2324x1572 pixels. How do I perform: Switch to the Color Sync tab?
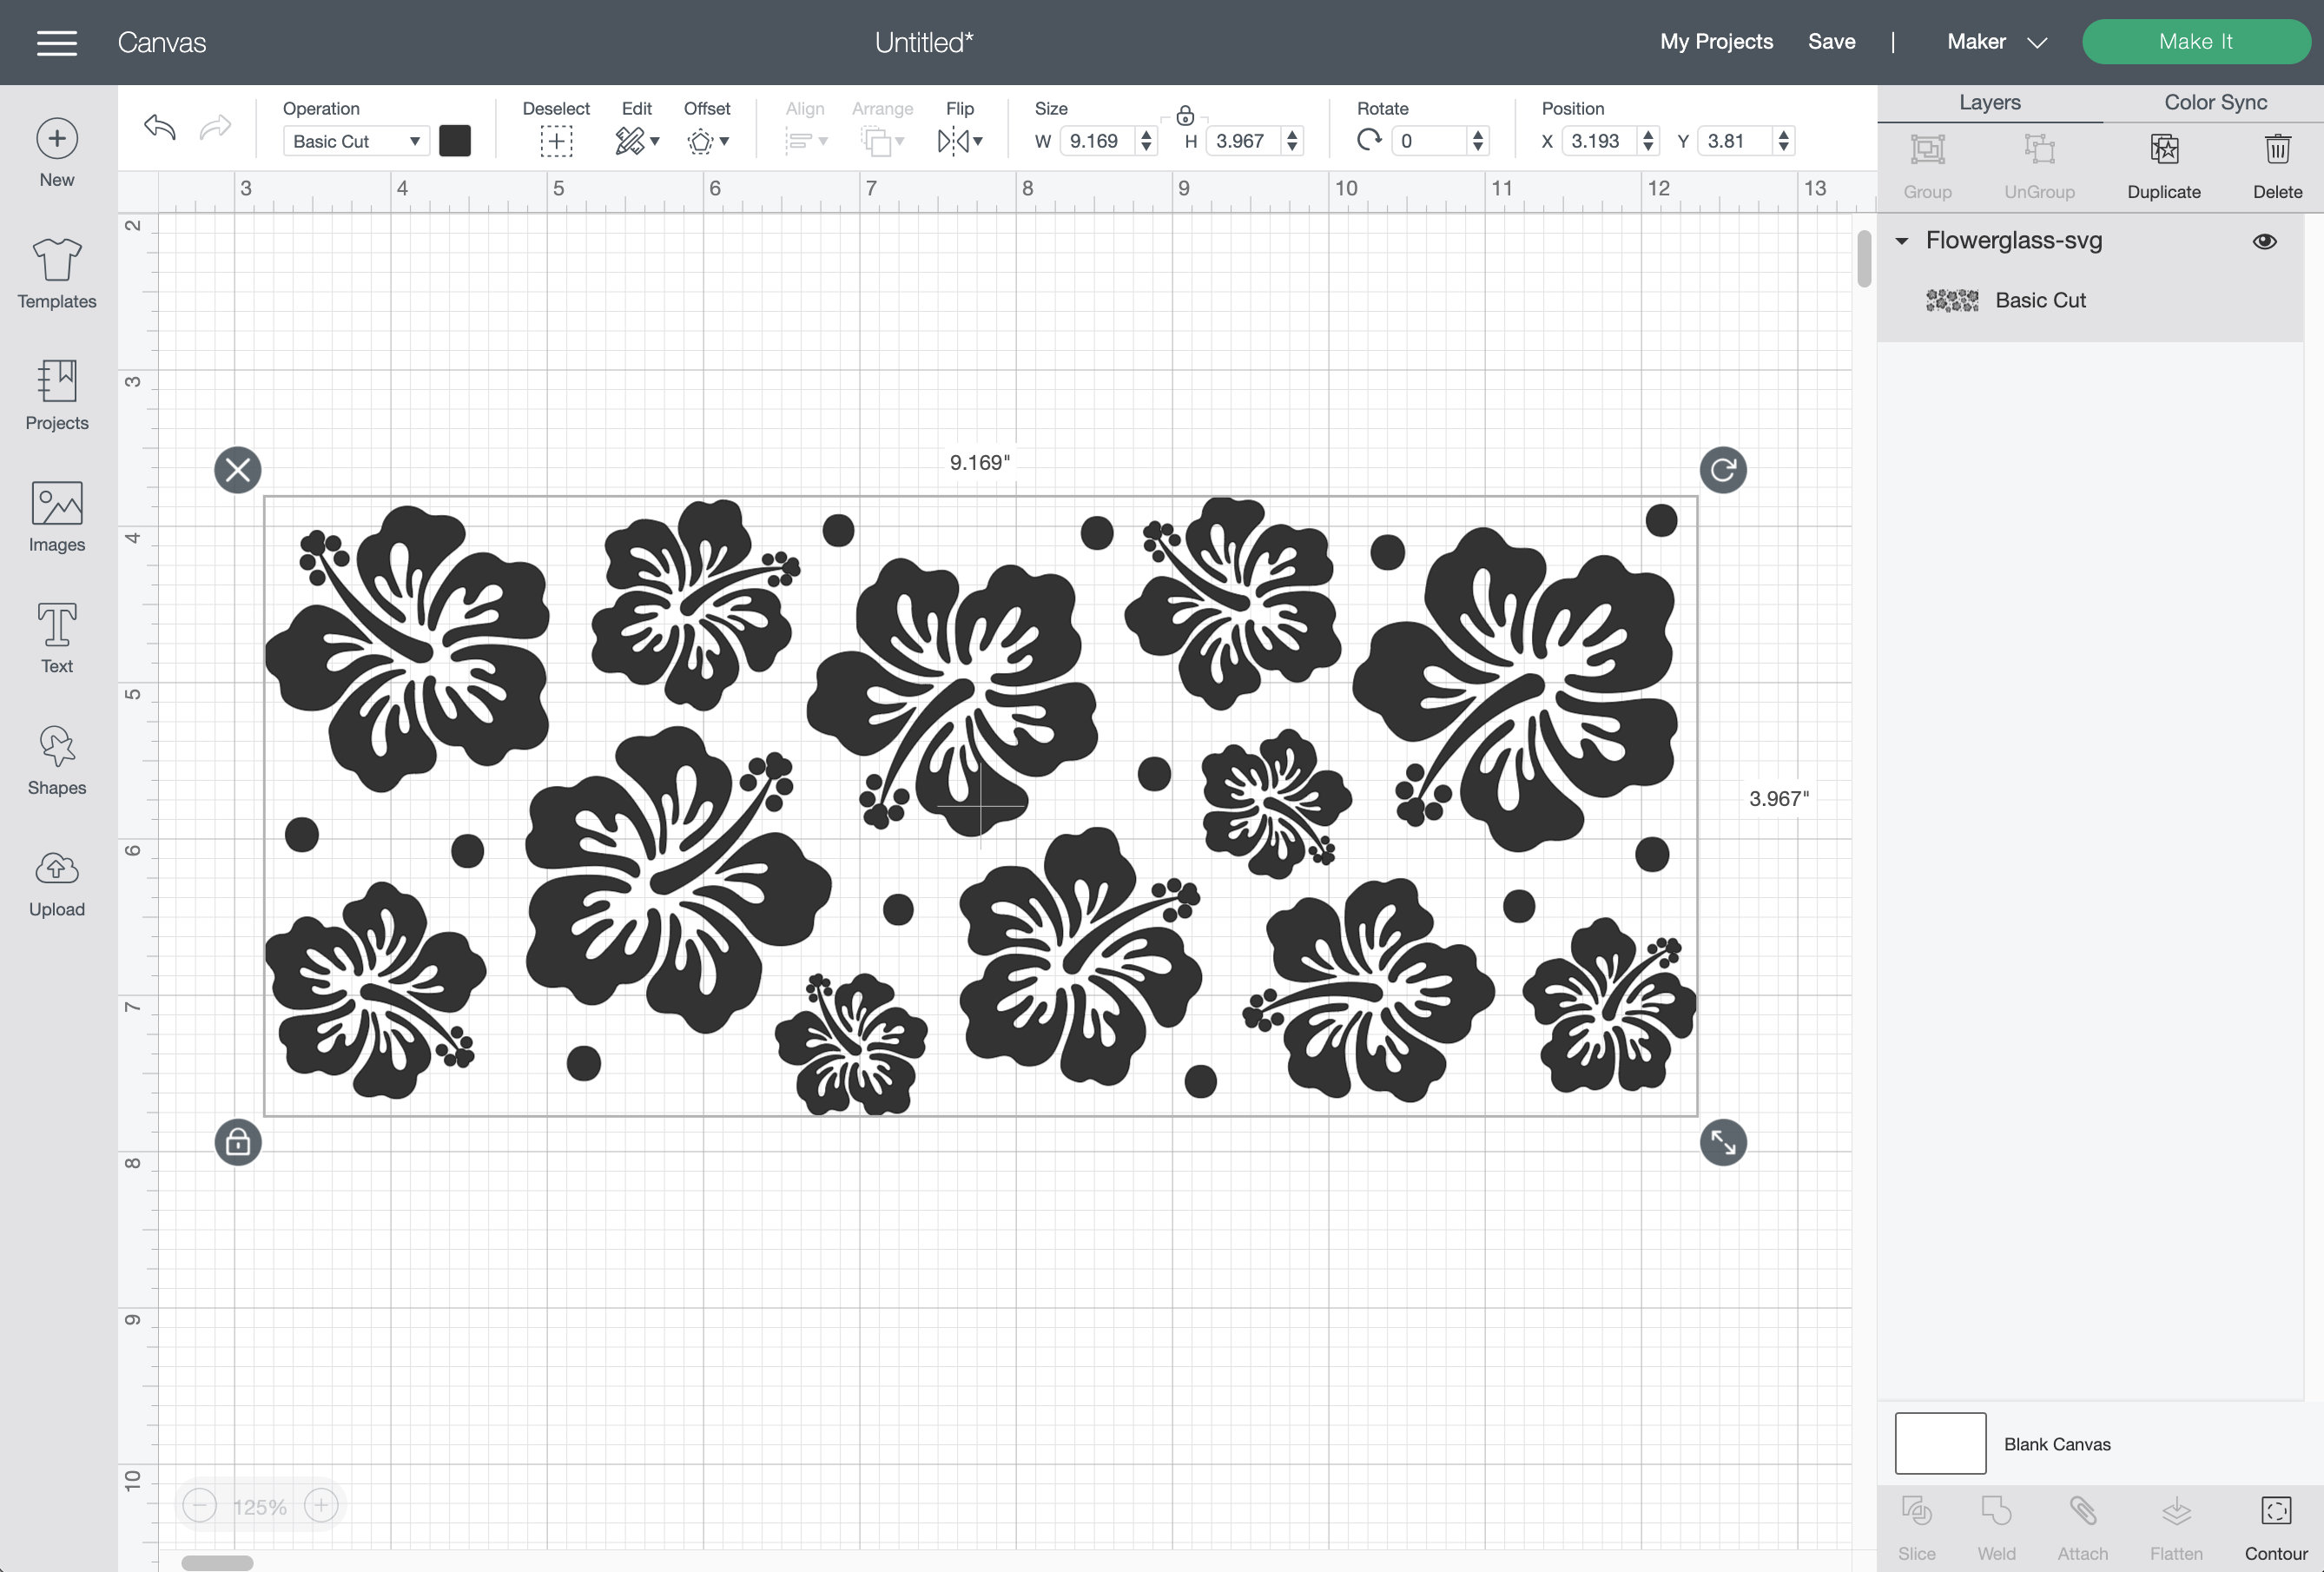(x=2215, y=102)
